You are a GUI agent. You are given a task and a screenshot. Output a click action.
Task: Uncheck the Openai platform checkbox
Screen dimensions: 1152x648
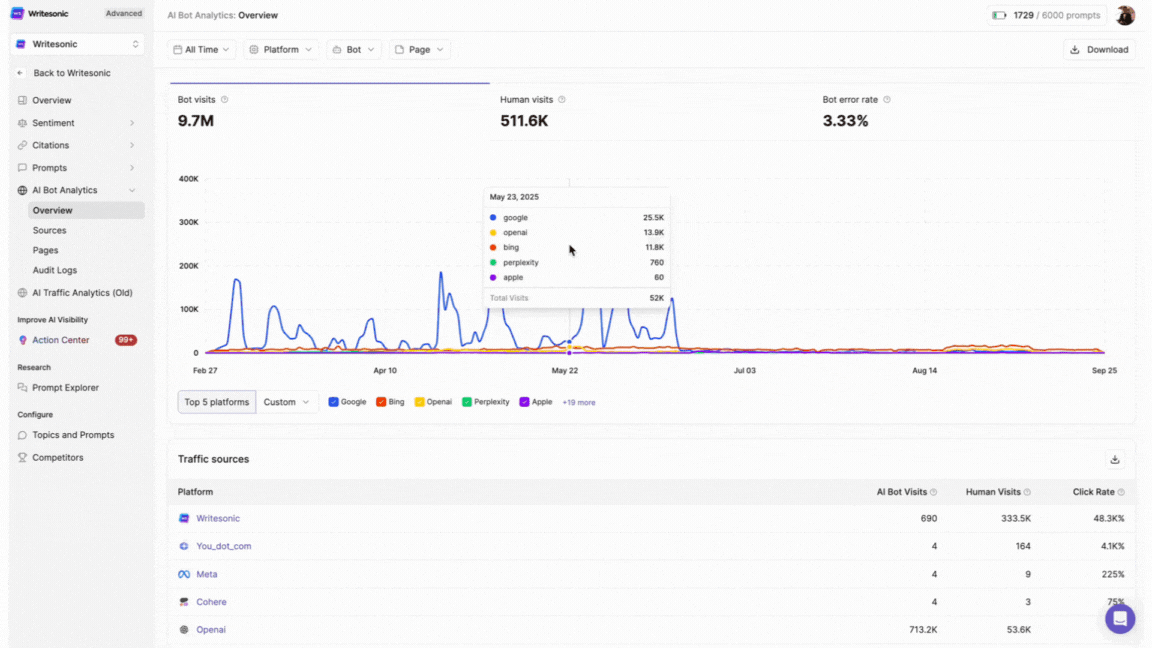[420, 402]
